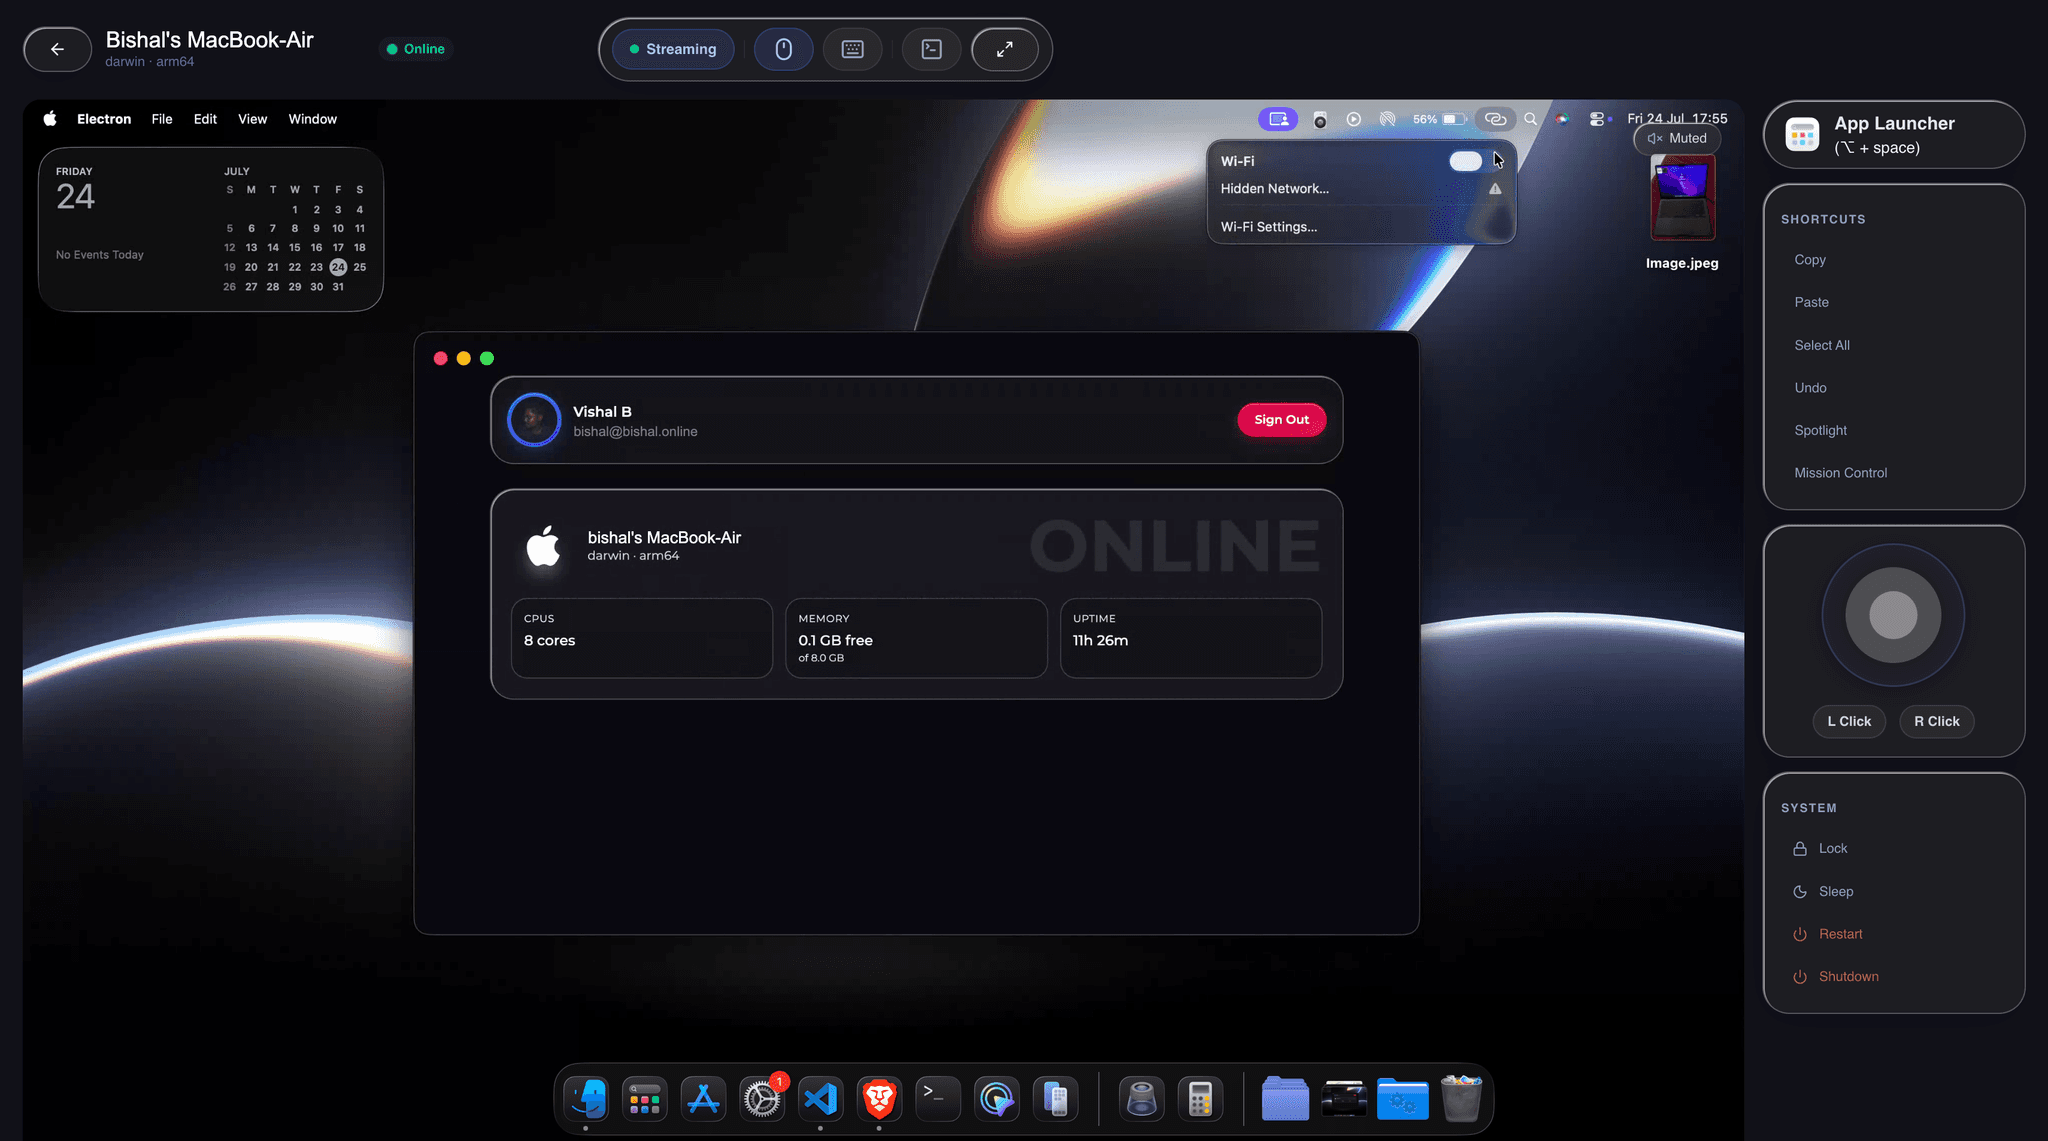Open System Settings from the dock

click(x=762, y=1099)
